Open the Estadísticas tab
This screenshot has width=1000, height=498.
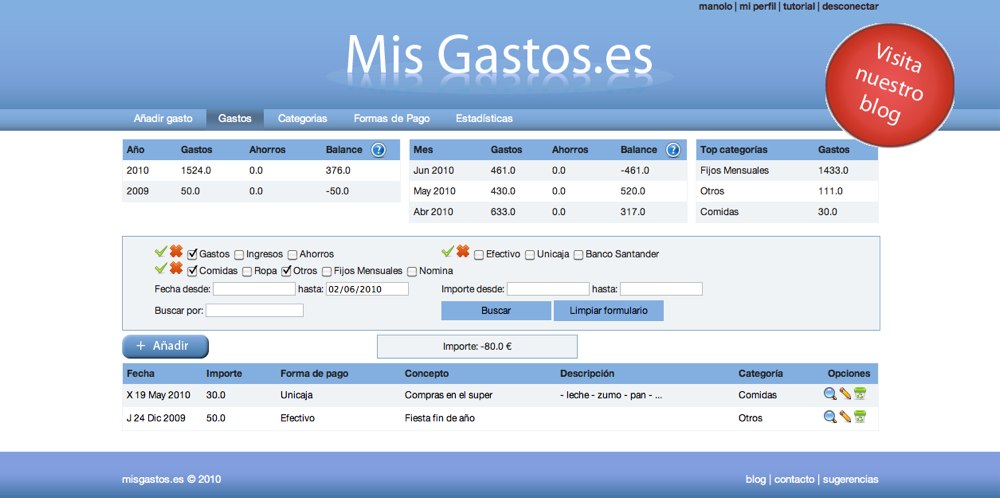(x=484, y=118)
